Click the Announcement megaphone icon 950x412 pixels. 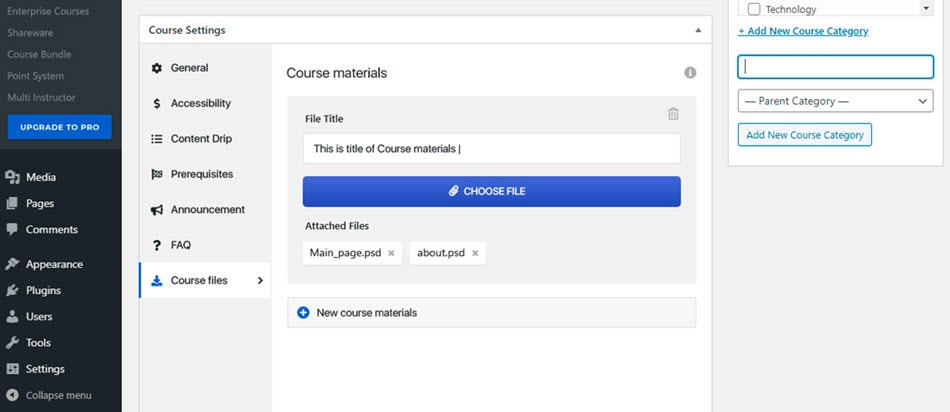pyautogui.click(x=157, y=210)
